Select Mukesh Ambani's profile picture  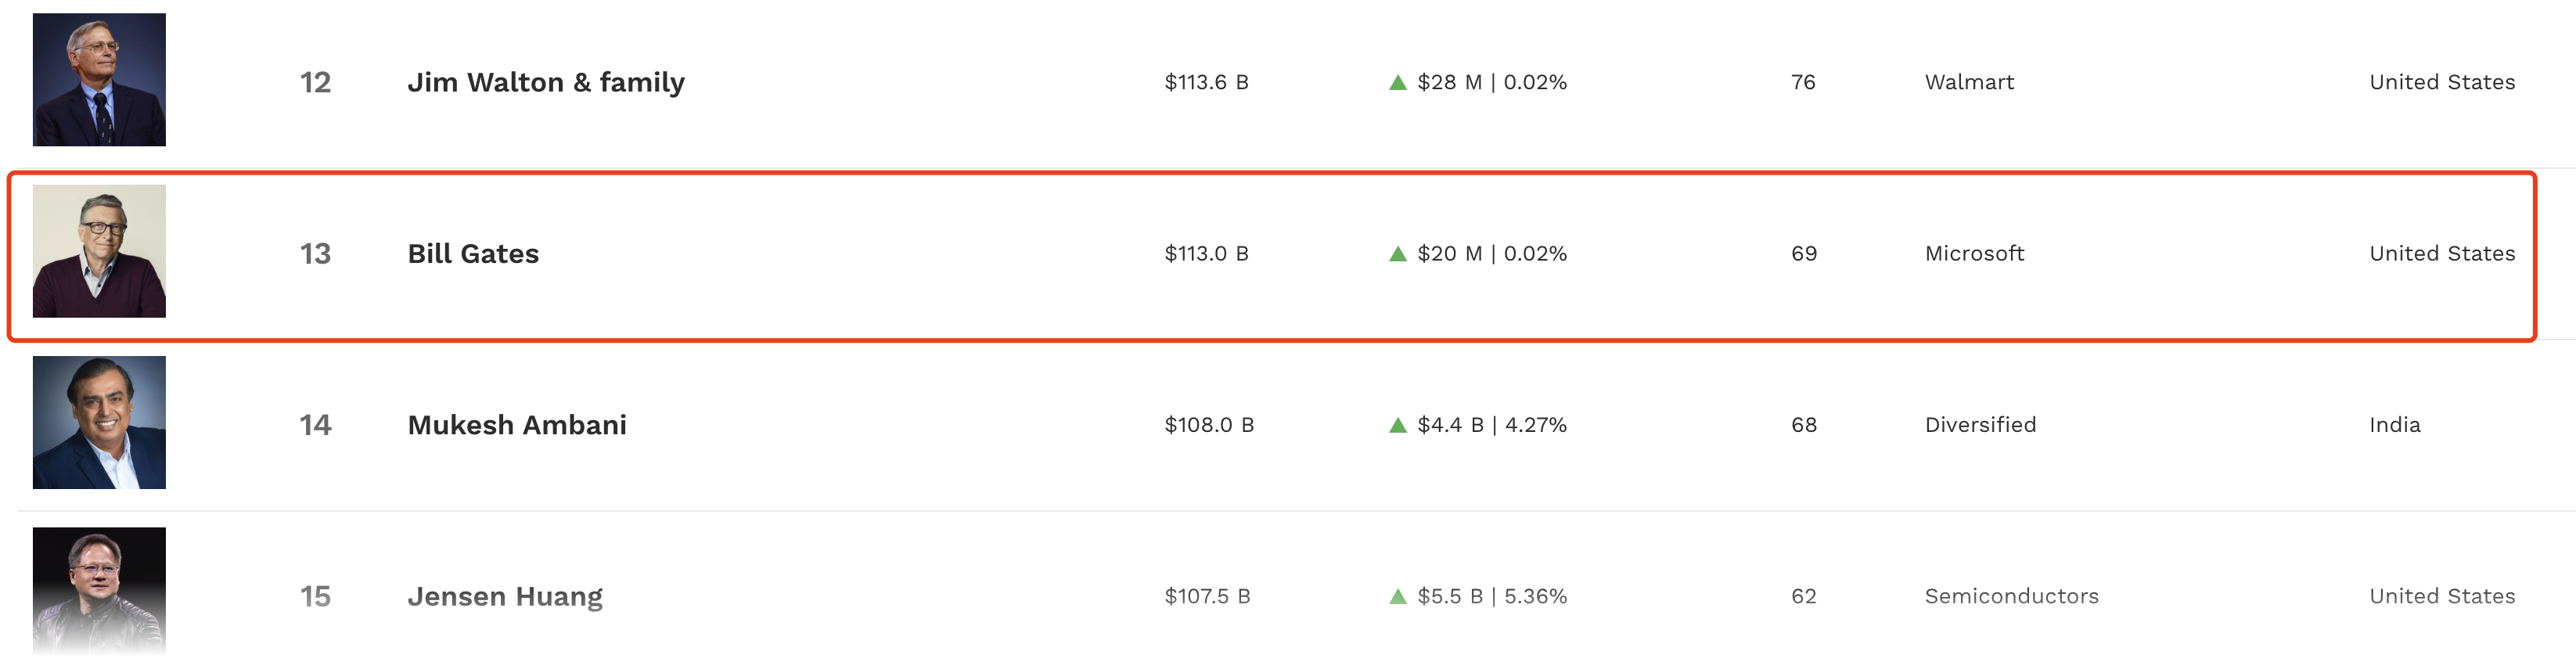[99, 423]
